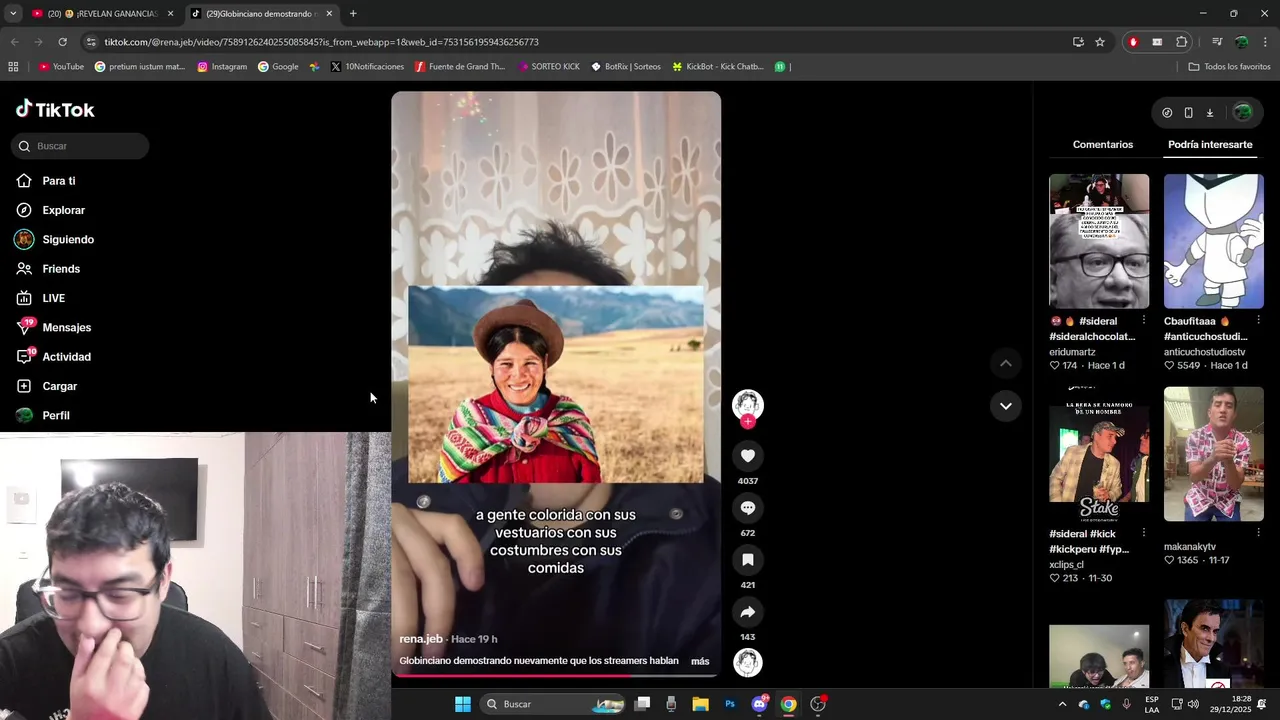
Task: Open the Instagram bookmark
Action: (222, 67)
